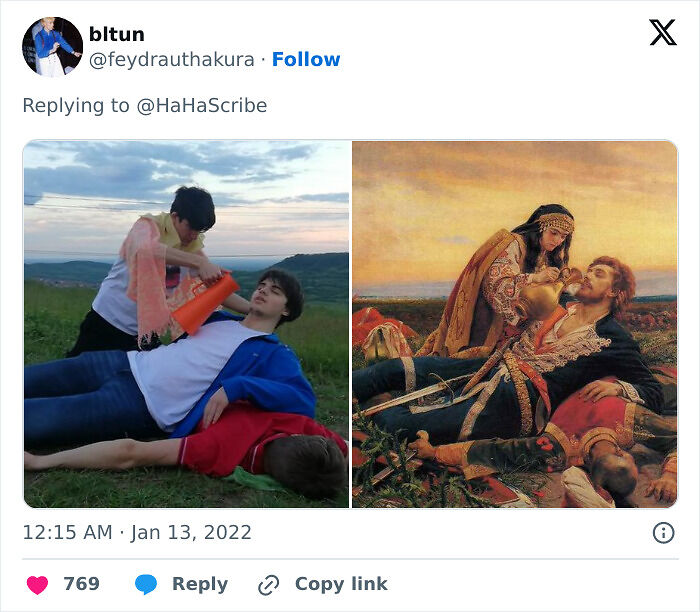
Task: Click the chain link copy icon
Action: pyautogui.click(x=268, y=585)
